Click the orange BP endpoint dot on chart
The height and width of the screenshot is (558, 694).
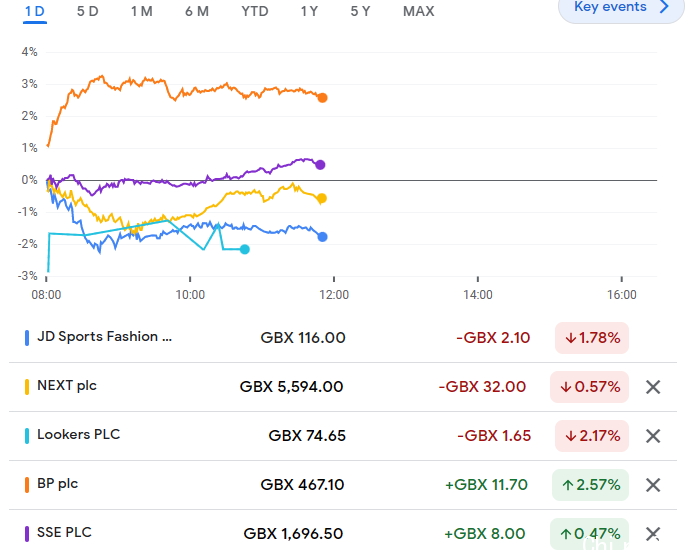point(323,98)
